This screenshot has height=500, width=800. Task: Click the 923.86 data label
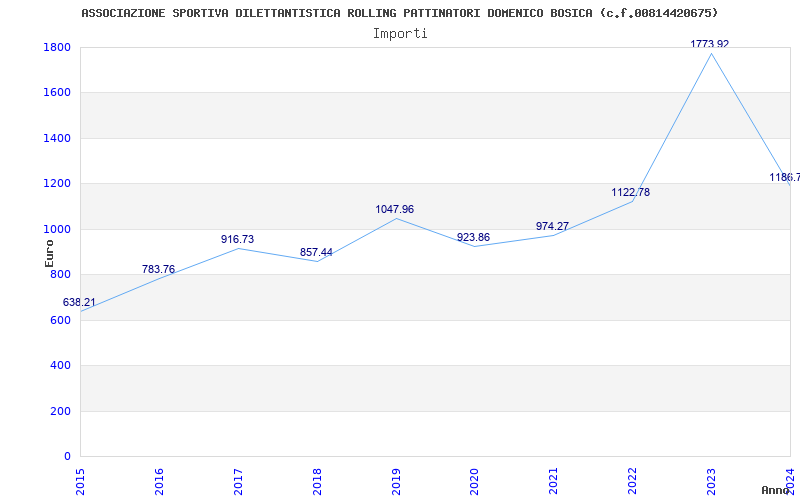click(x=473, y=237)
